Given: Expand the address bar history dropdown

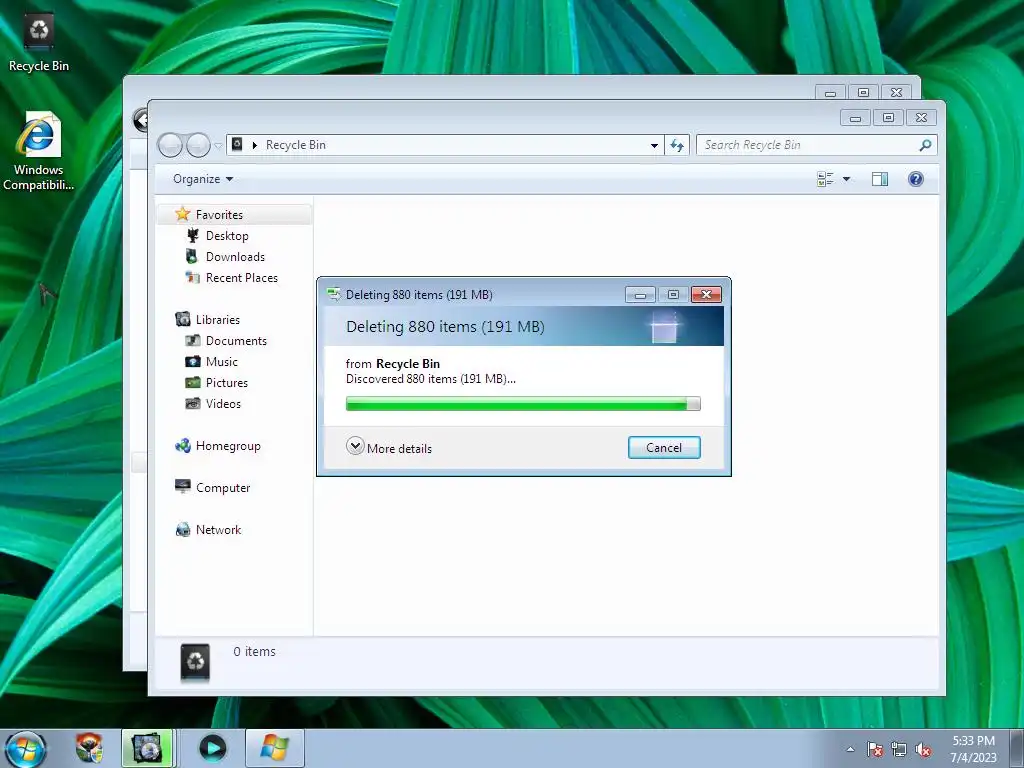Looking at the screenshot, I should 654,145.
